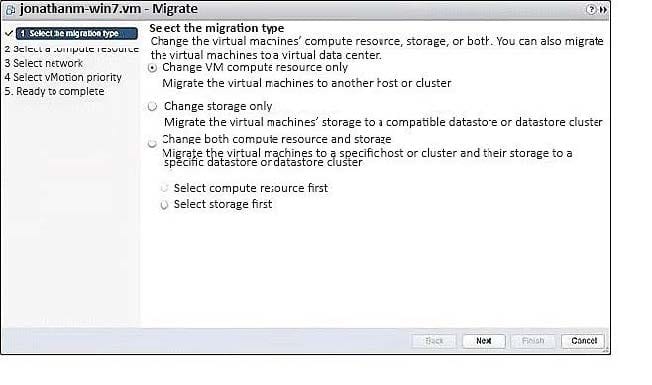Screen dimensions: 652x385
Task: Go to step 5 Ready to complete
Action: click(x=54, y=91)
